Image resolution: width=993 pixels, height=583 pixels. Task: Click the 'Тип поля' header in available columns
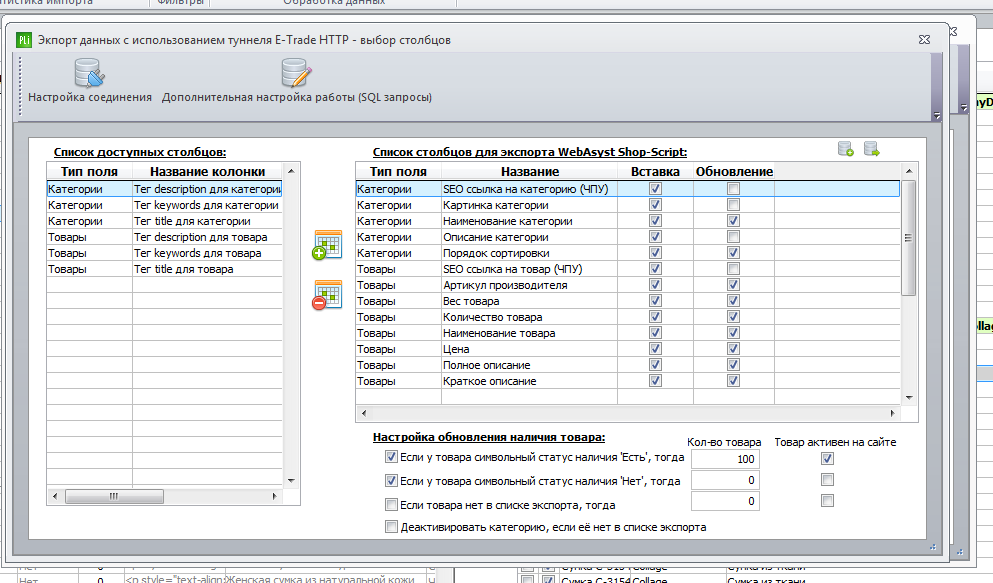pyautogui.click(x=89, y=172)
